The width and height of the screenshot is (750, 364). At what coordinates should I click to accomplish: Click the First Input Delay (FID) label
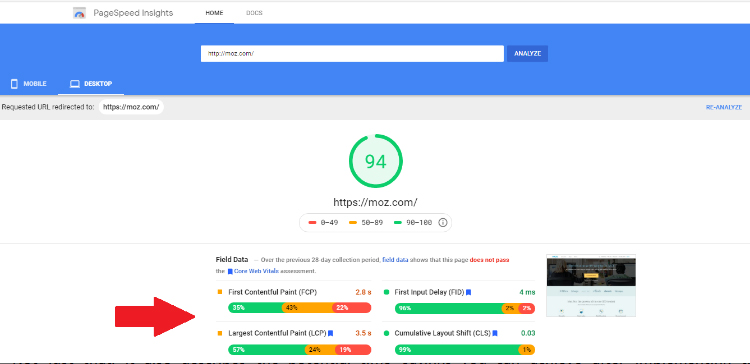[x=430, y=292]
